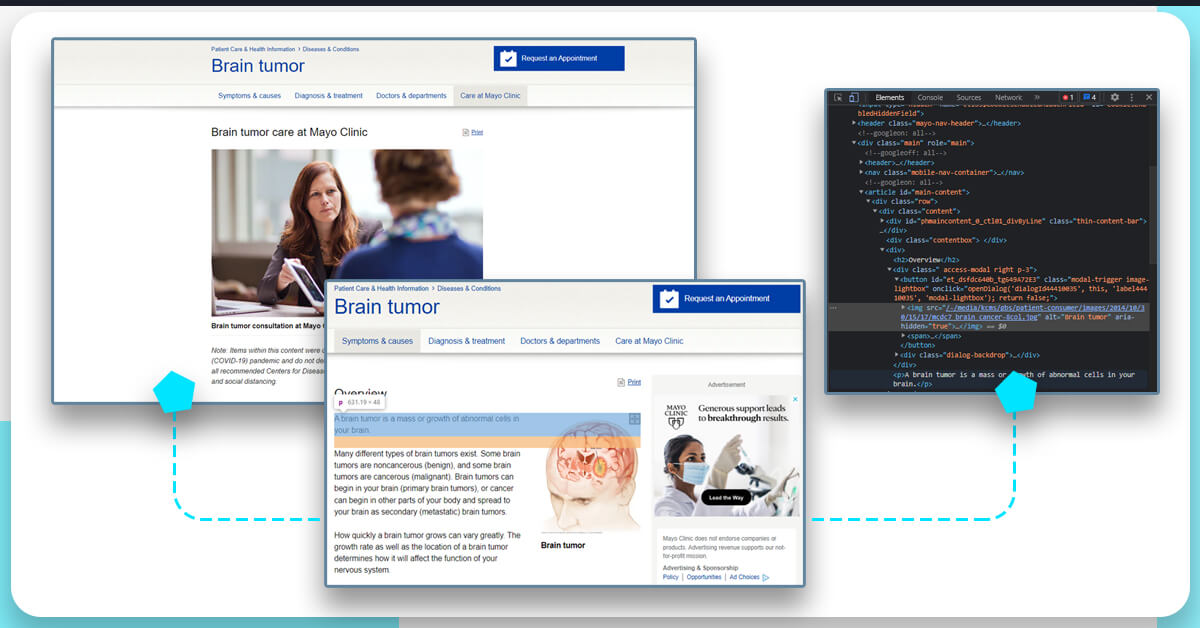This screenshot has width=1200, height=628.
Task: Close the Mayo Clinic advertisement with X icon
Action: 795,399
